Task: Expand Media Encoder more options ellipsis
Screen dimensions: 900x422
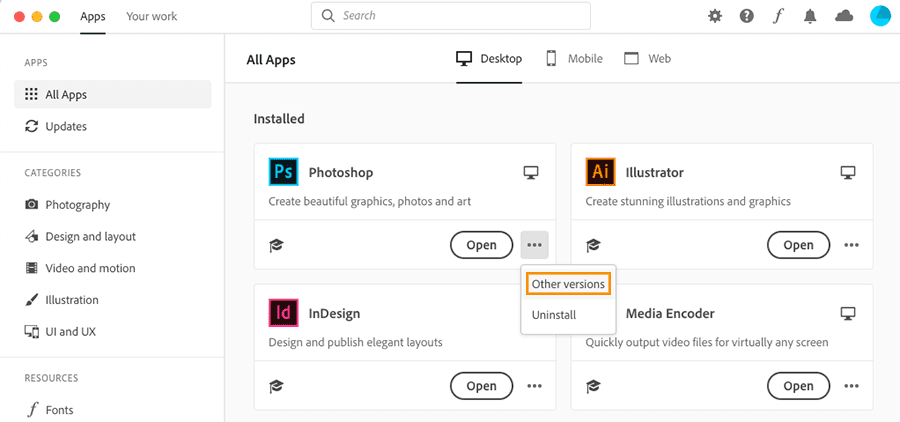Action: [851, 385]
